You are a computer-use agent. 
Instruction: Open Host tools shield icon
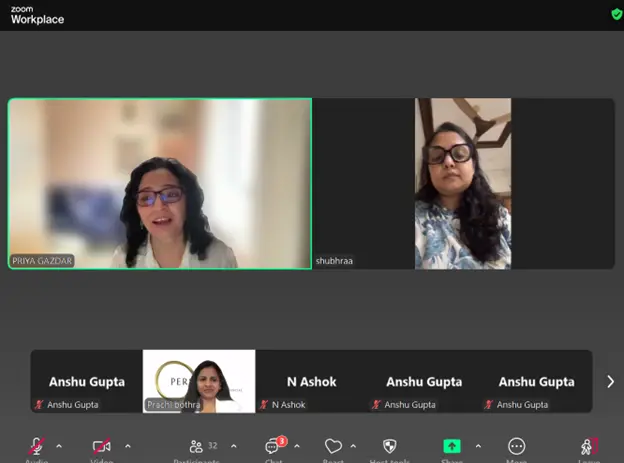tap(390, 446)
